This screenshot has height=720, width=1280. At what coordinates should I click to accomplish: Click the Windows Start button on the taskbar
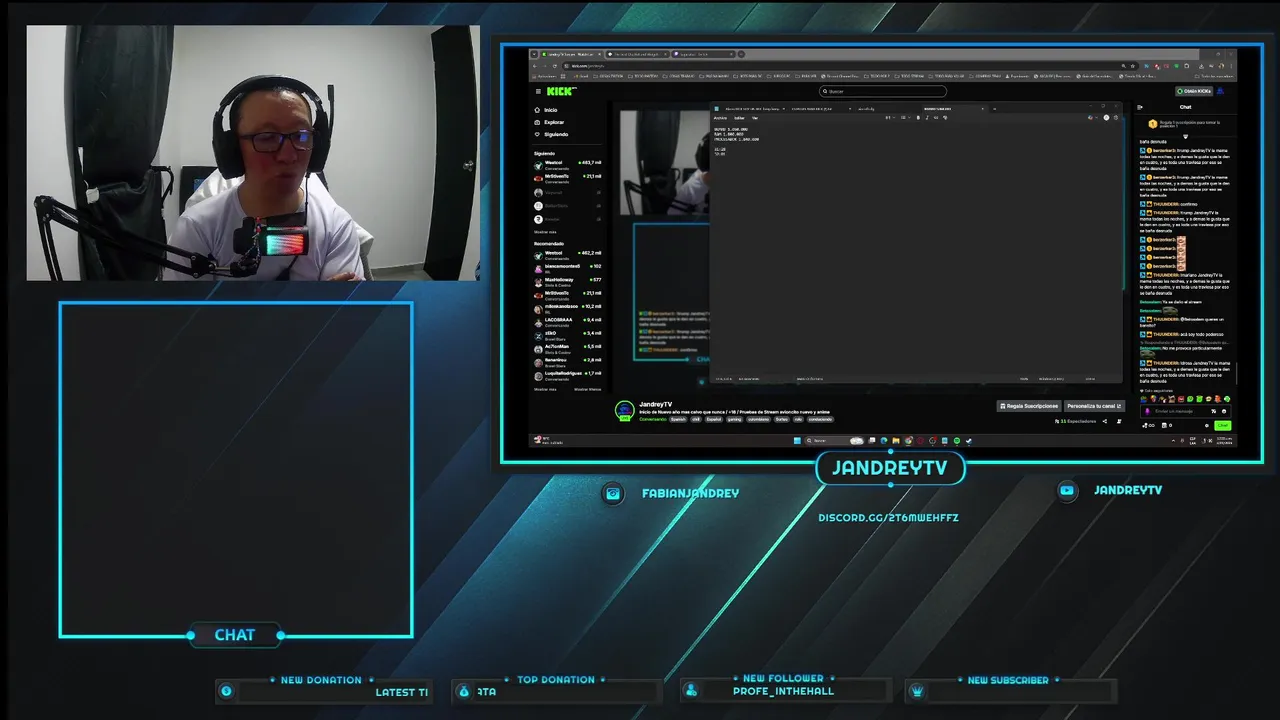click(797, 440)
